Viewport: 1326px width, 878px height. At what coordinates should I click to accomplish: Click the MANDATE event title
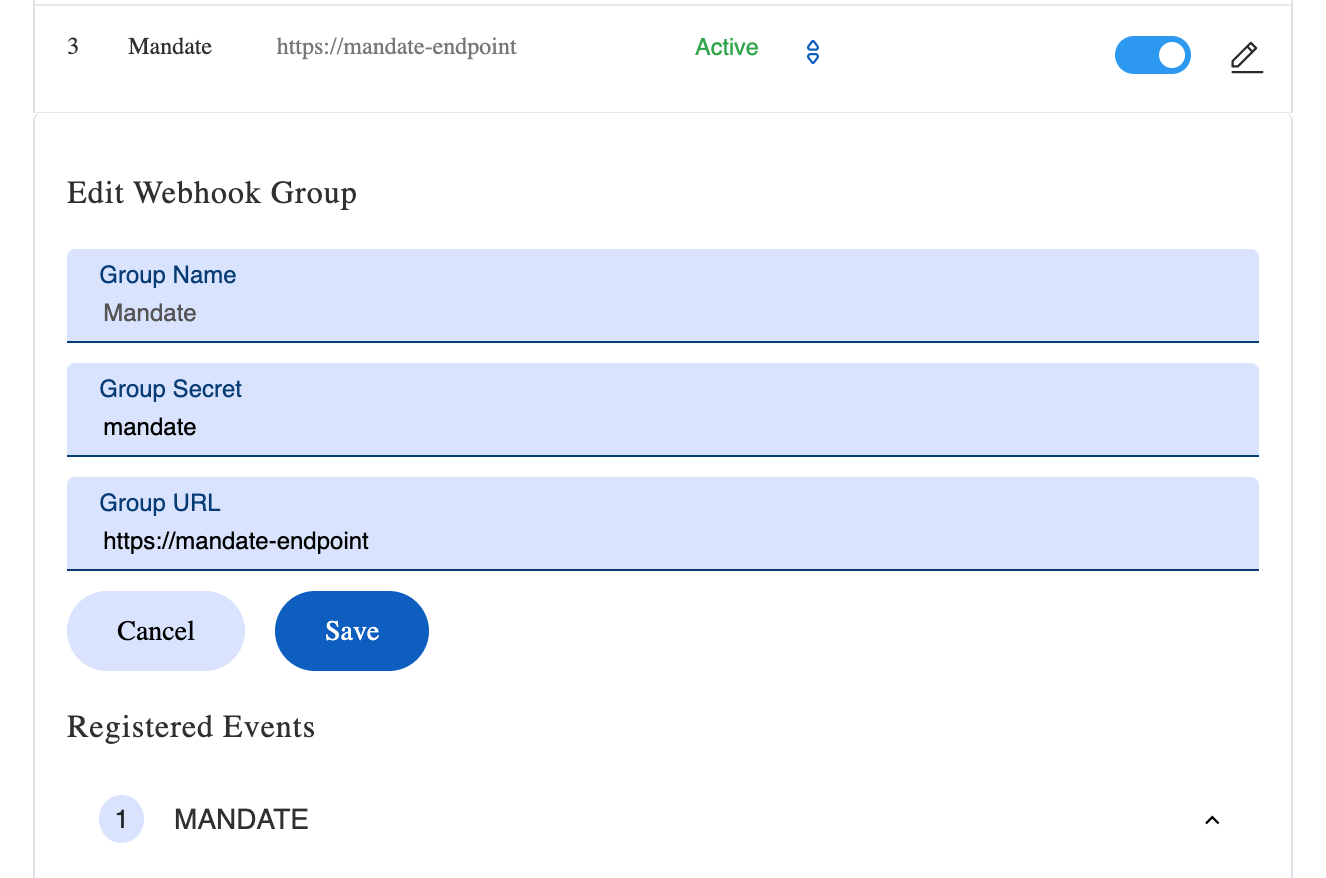(241, 820)
